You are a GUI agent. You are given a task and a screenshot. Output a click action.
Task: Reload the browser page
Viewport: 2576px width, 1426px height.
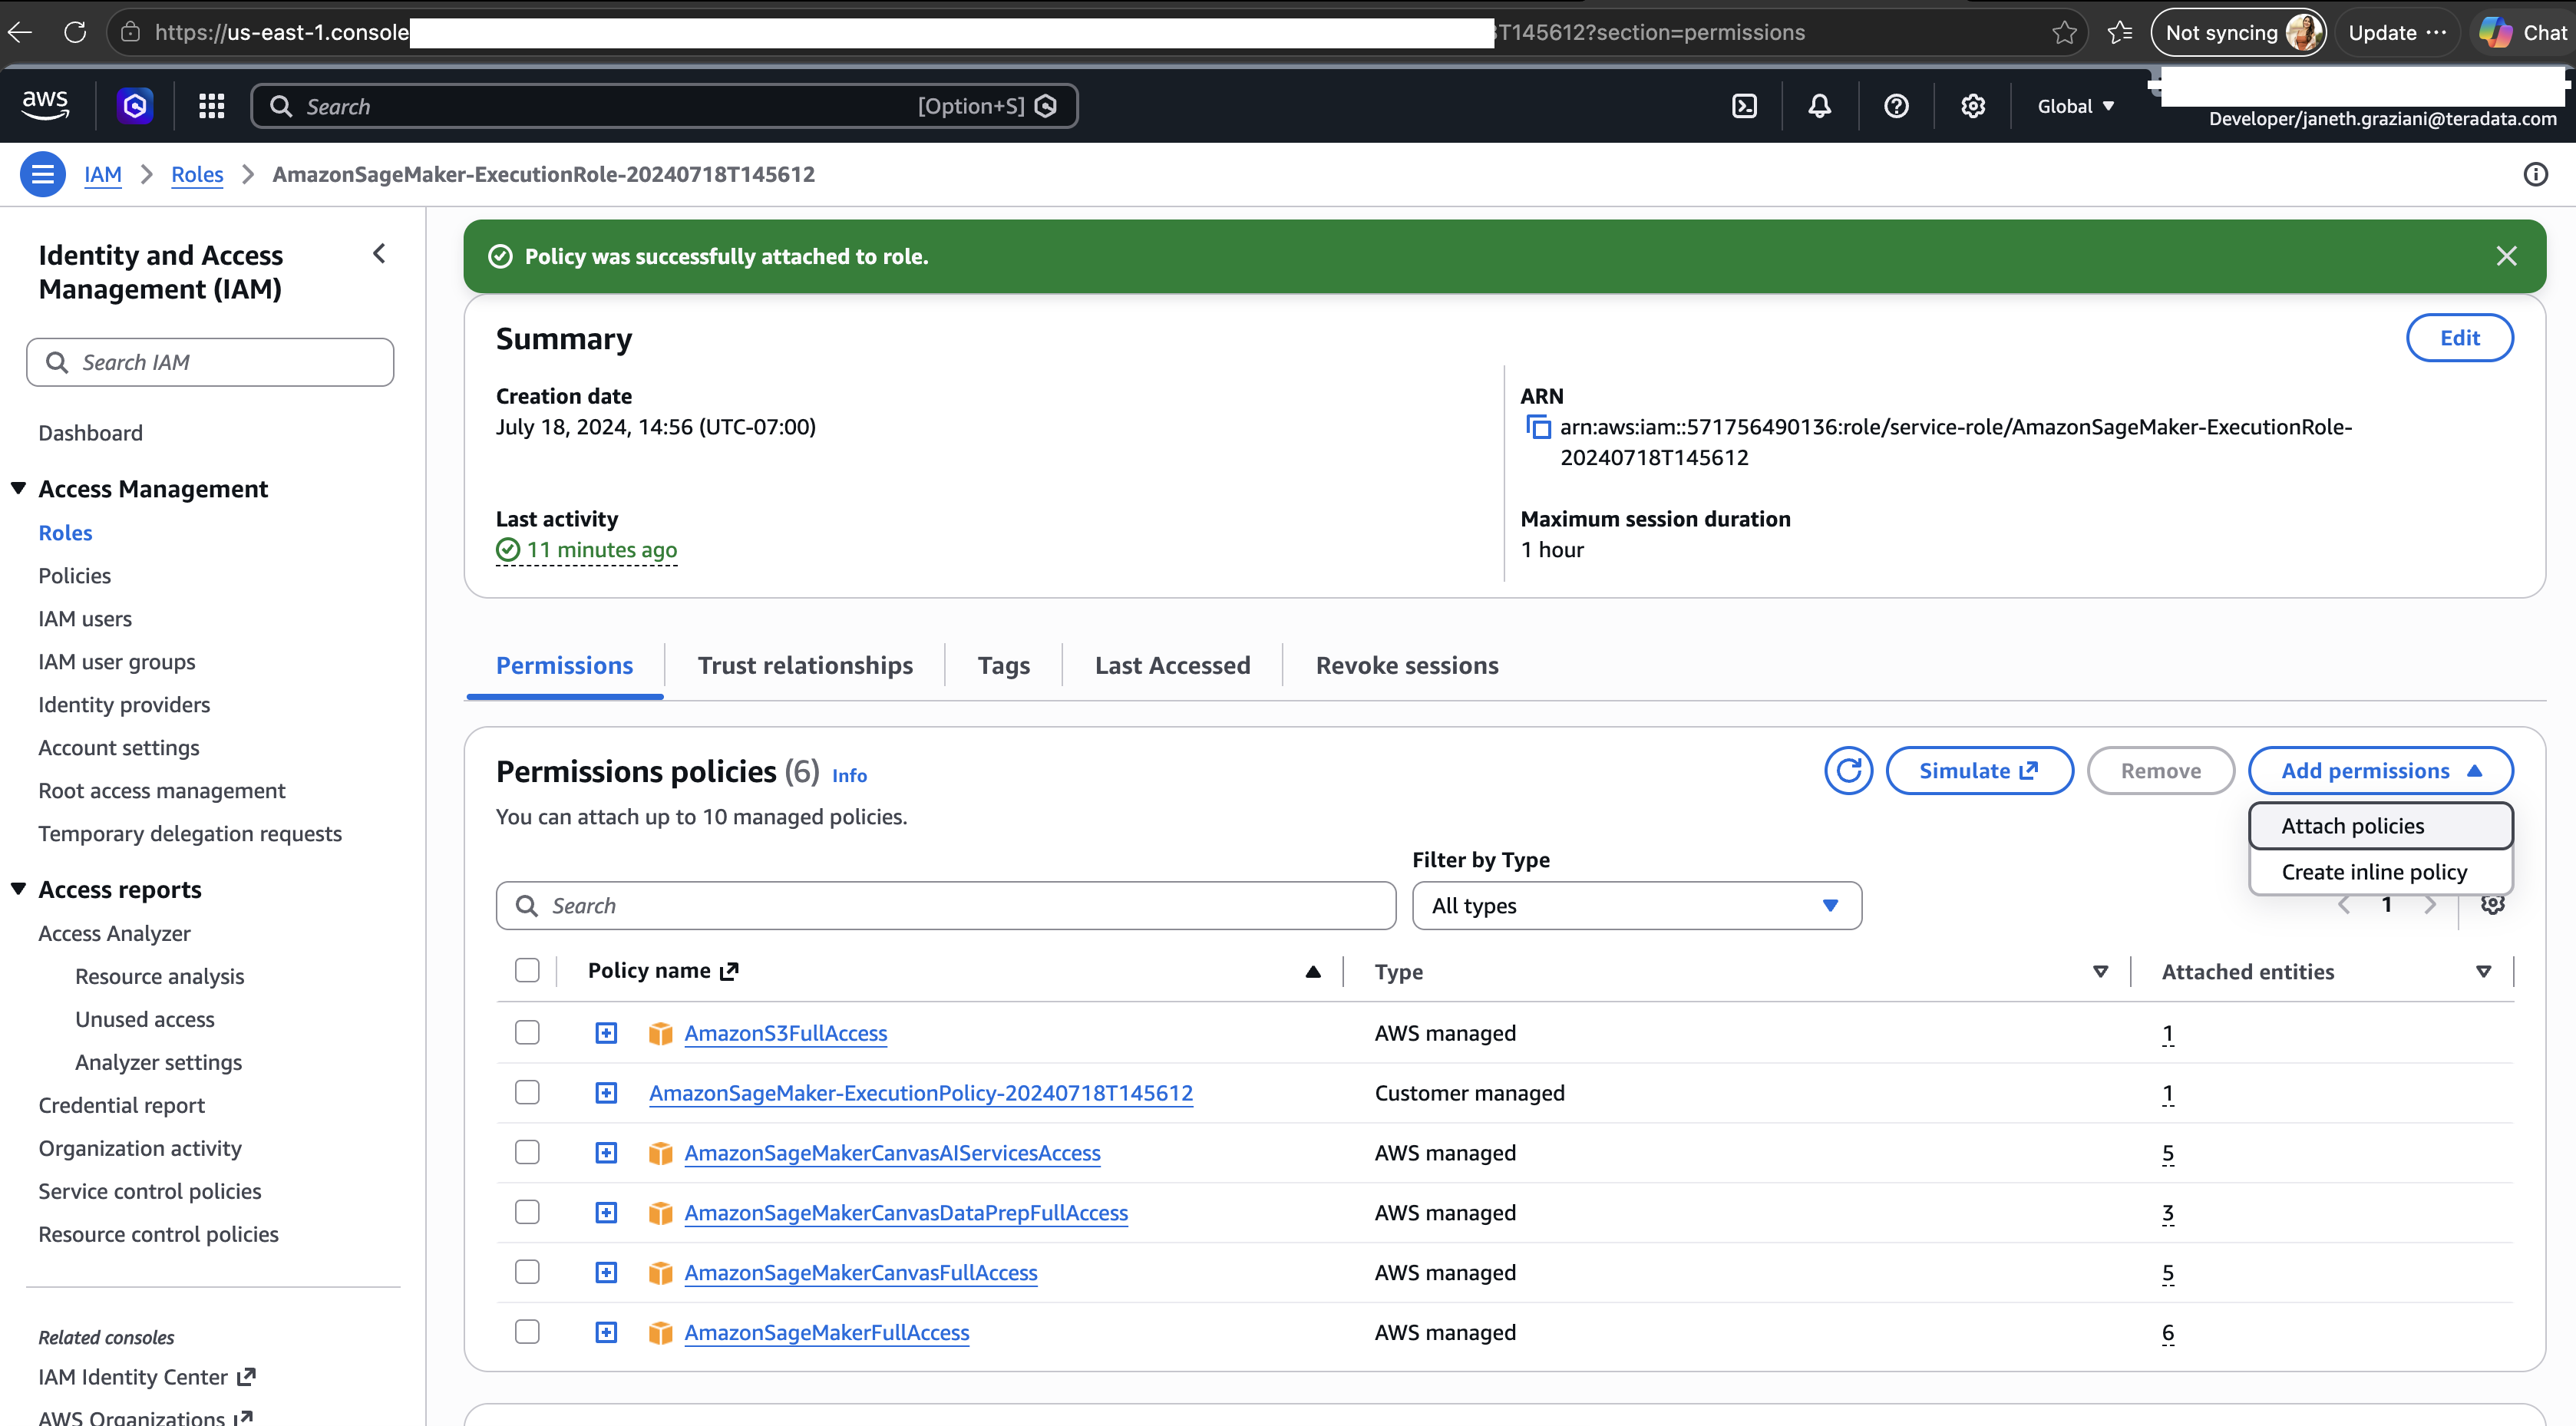pos(75,32)
